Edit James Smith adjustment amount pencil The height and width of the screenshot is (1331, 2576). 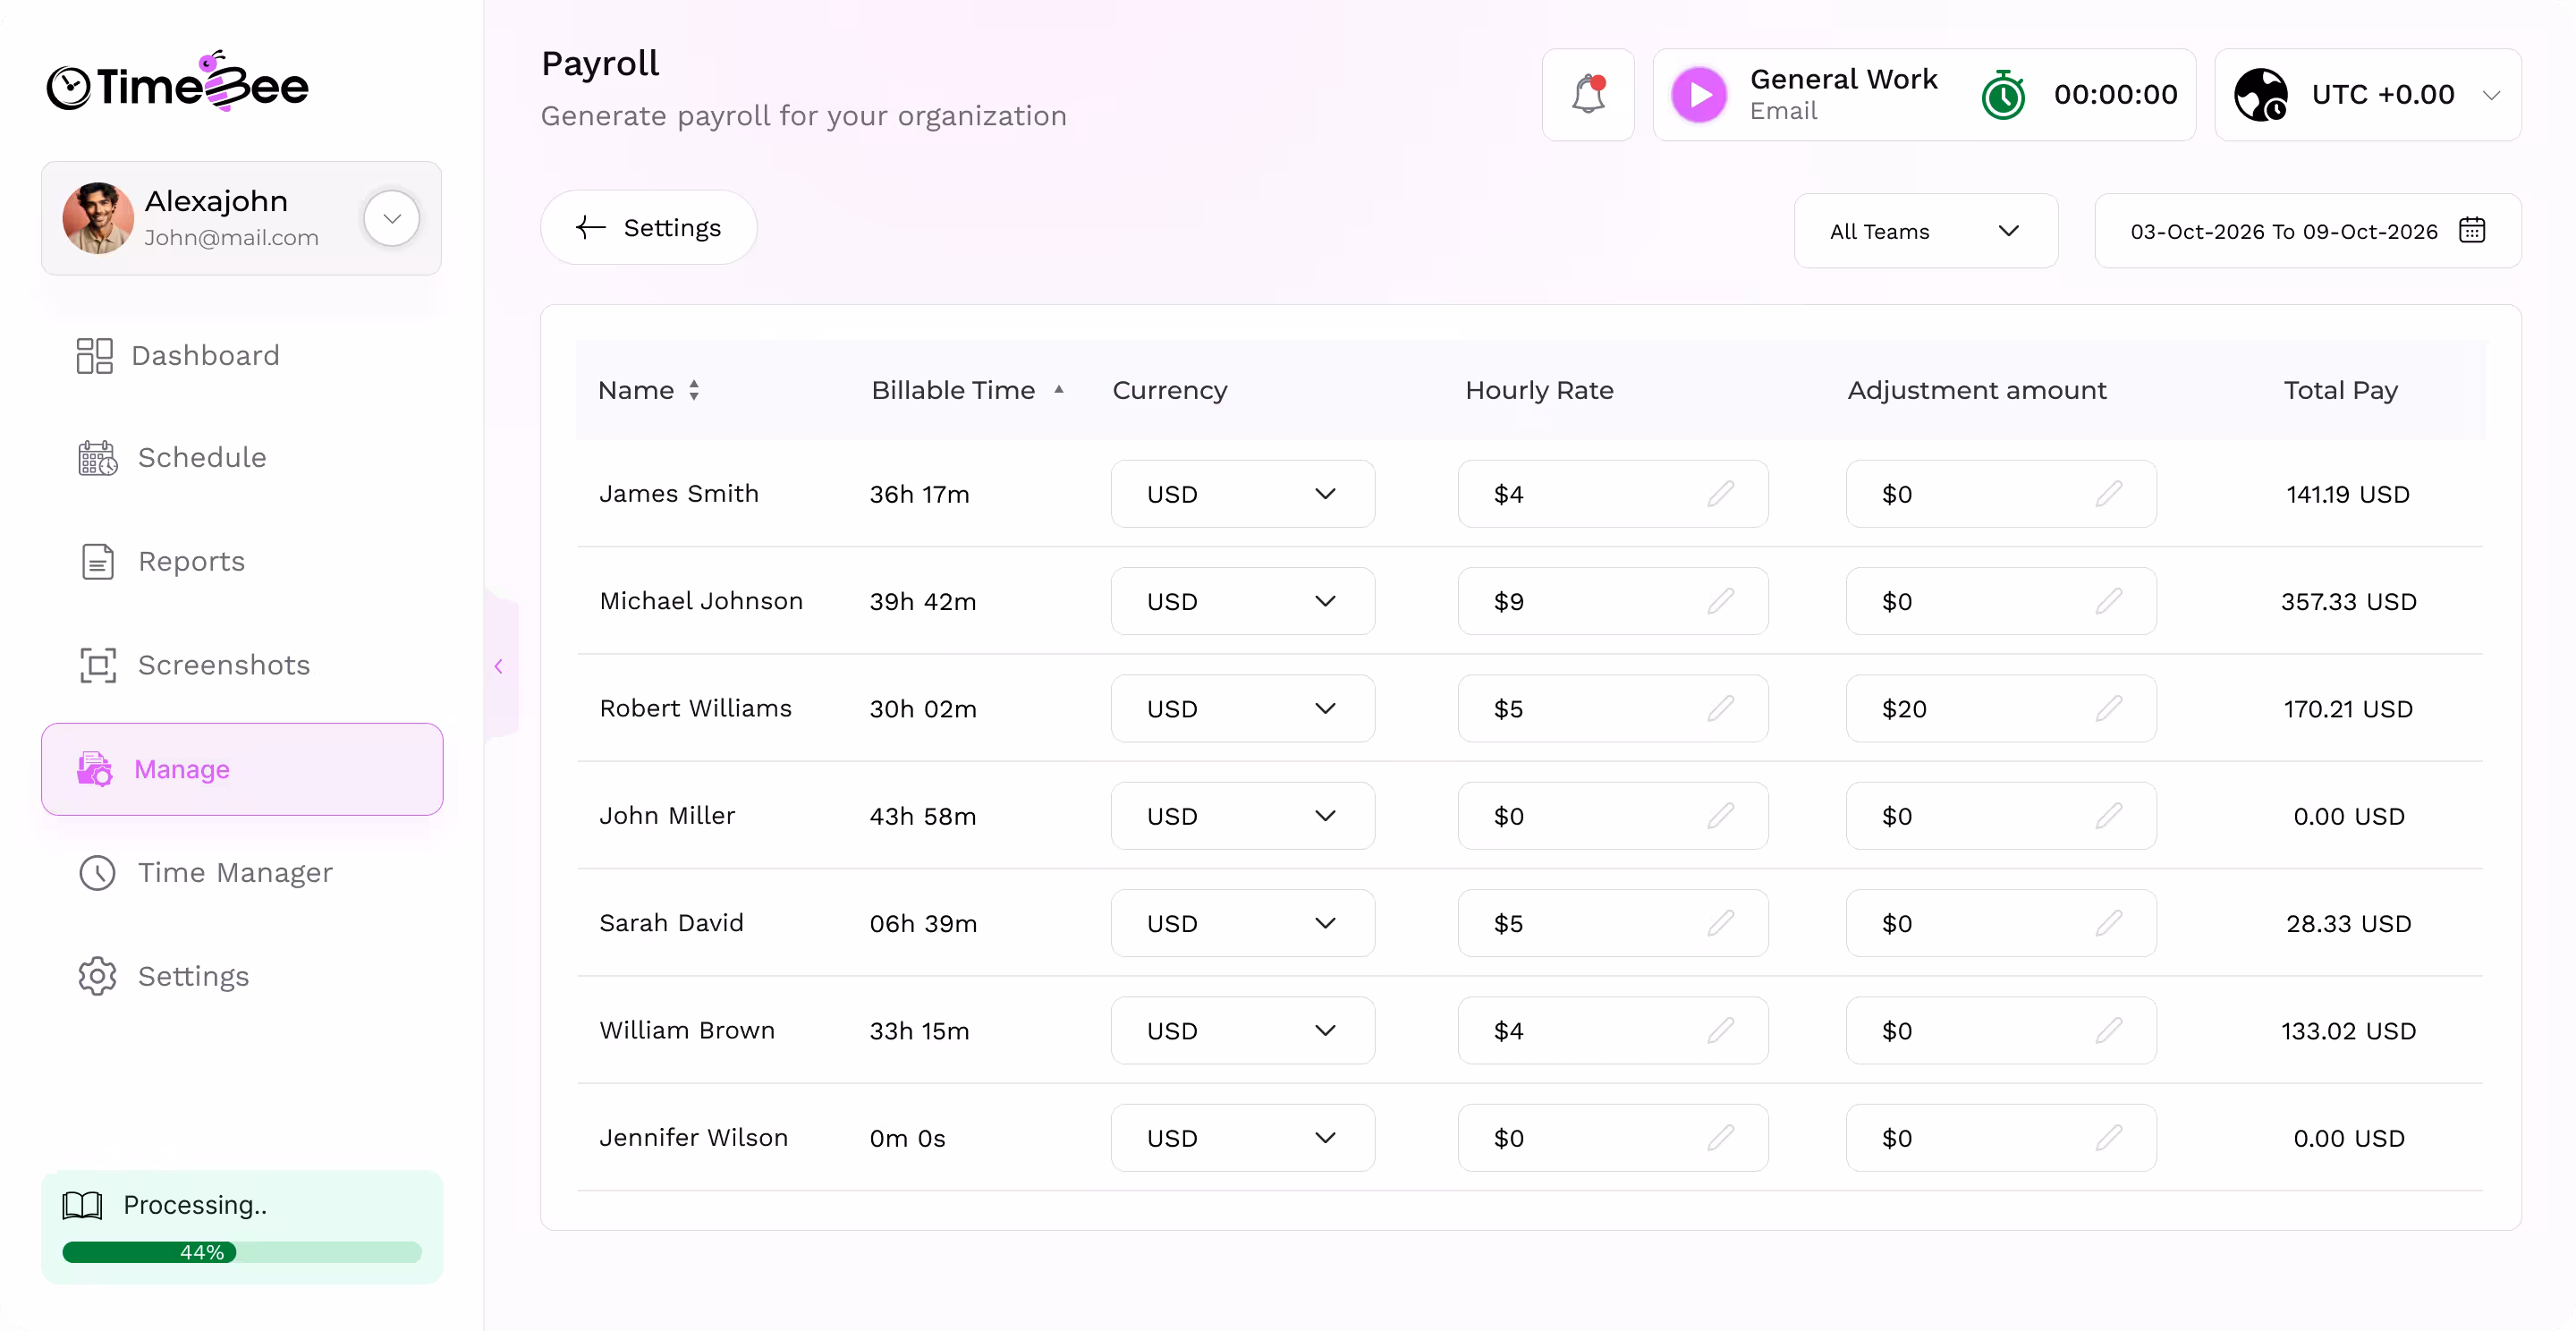[x=2108, y=494]
